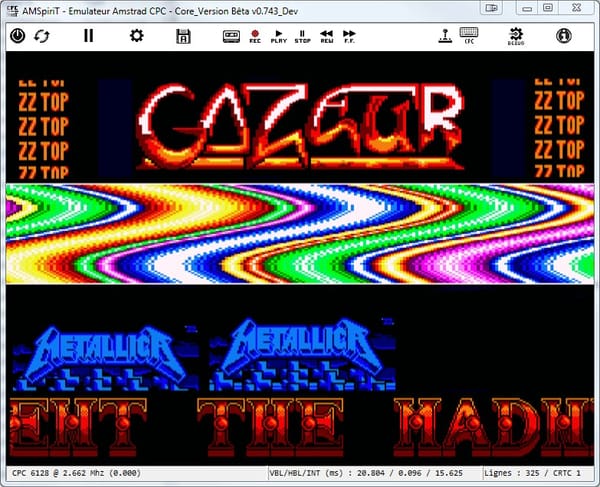600x487 pixels.
Task: Maximize the AMSpiriT window
Action: 548,8
